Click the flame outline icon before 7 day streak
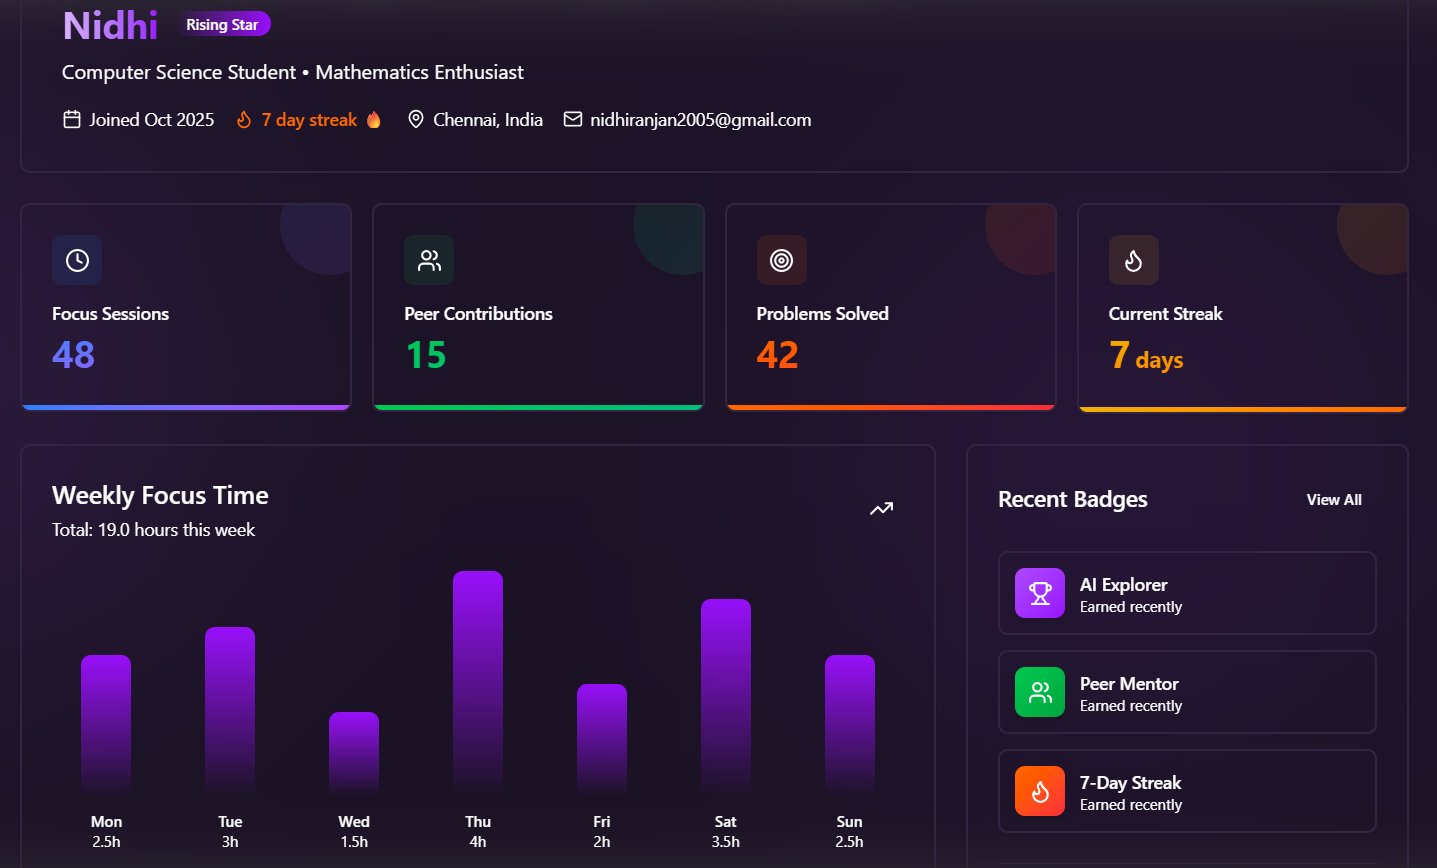 click(x=244, y=120)
